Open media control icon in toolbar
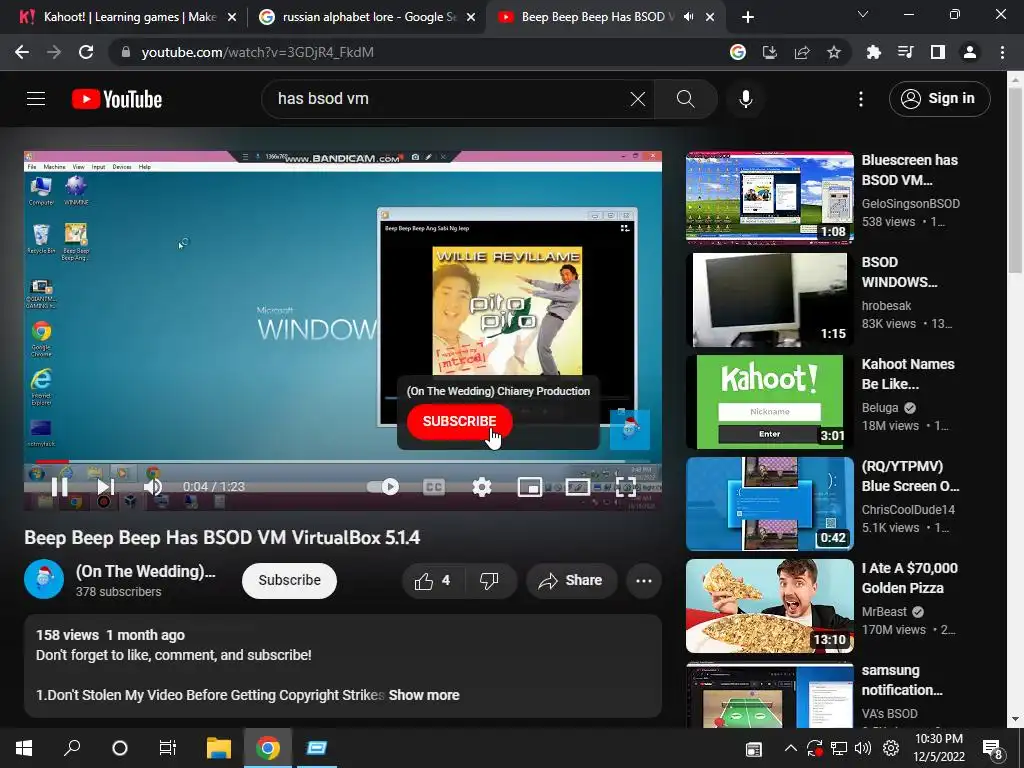The width and height of the screenshot is (1024, 768). [x=906, y=52]
